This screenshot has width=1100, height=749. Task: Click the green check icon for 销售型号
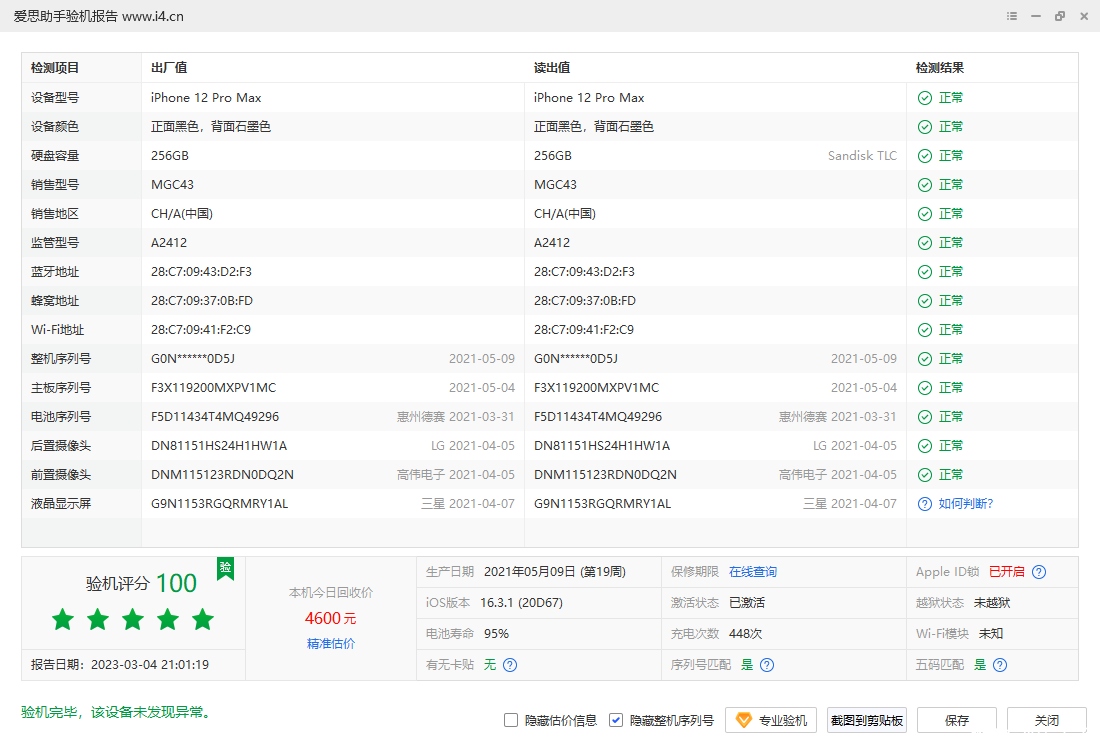pyautogui.click(x=925, y=185)
